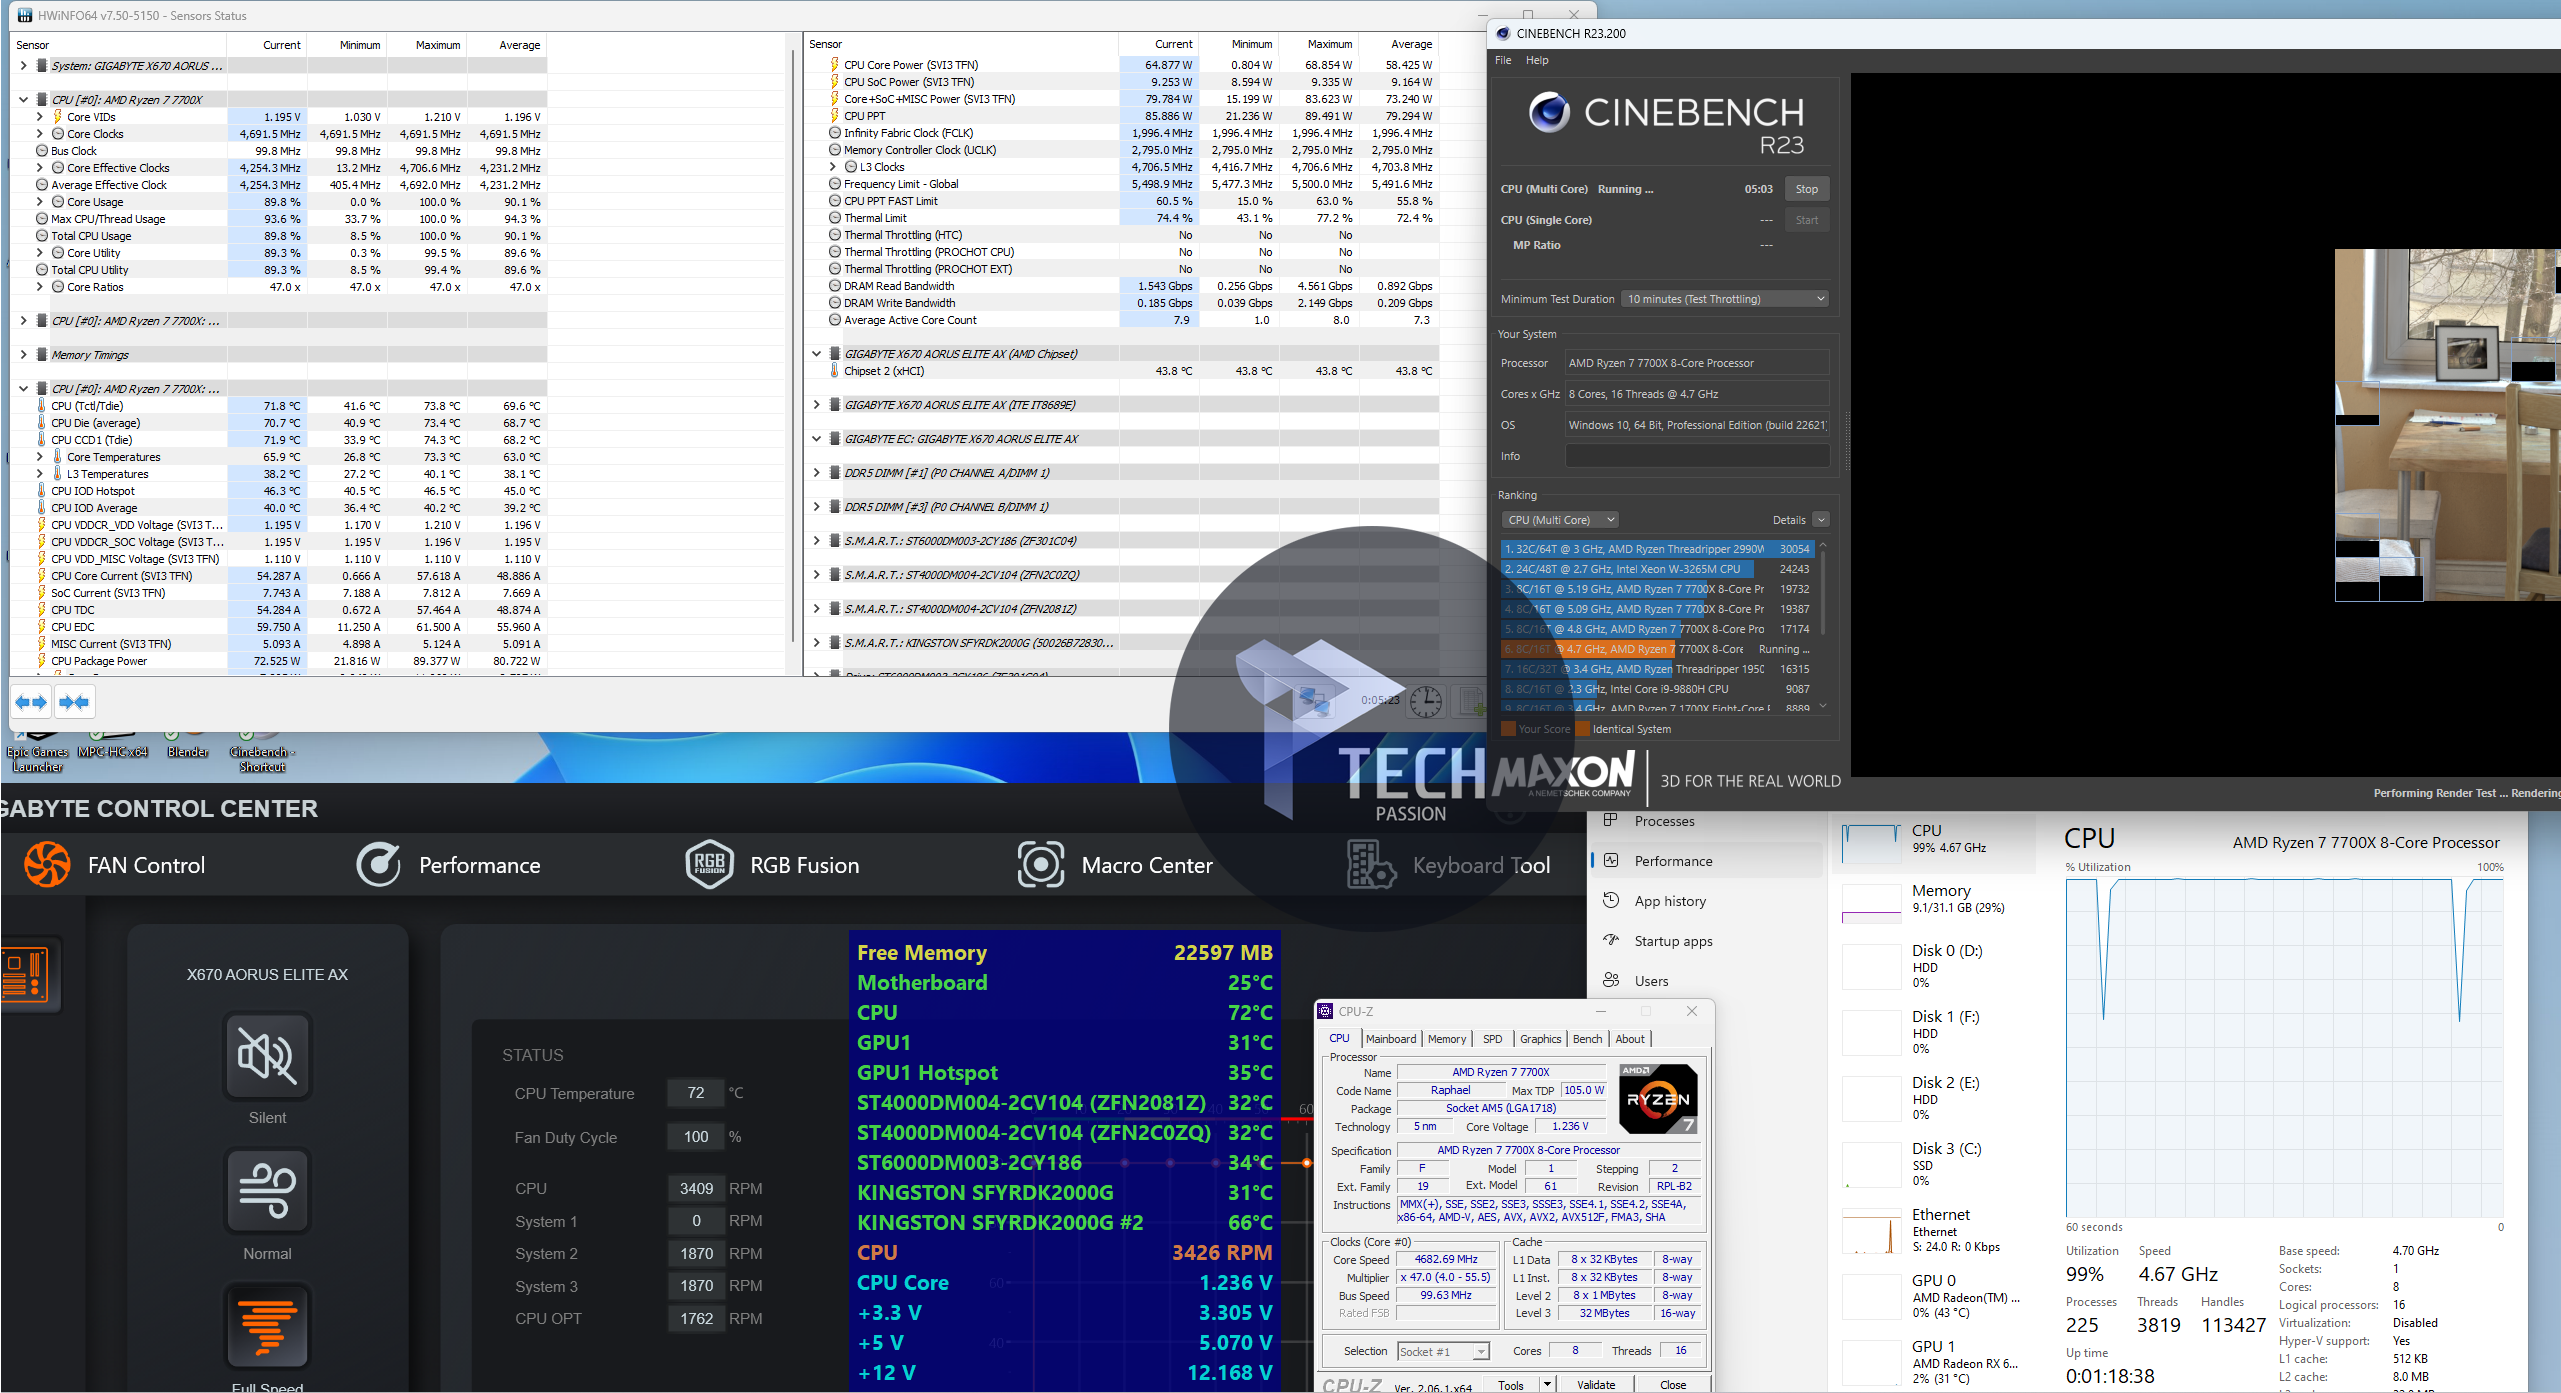Image resolution: width=2561 pixels, height=1393 pixels.
Task: Switch to the CPU-Z Memory tab
Action: [x=1446, y=1039]
